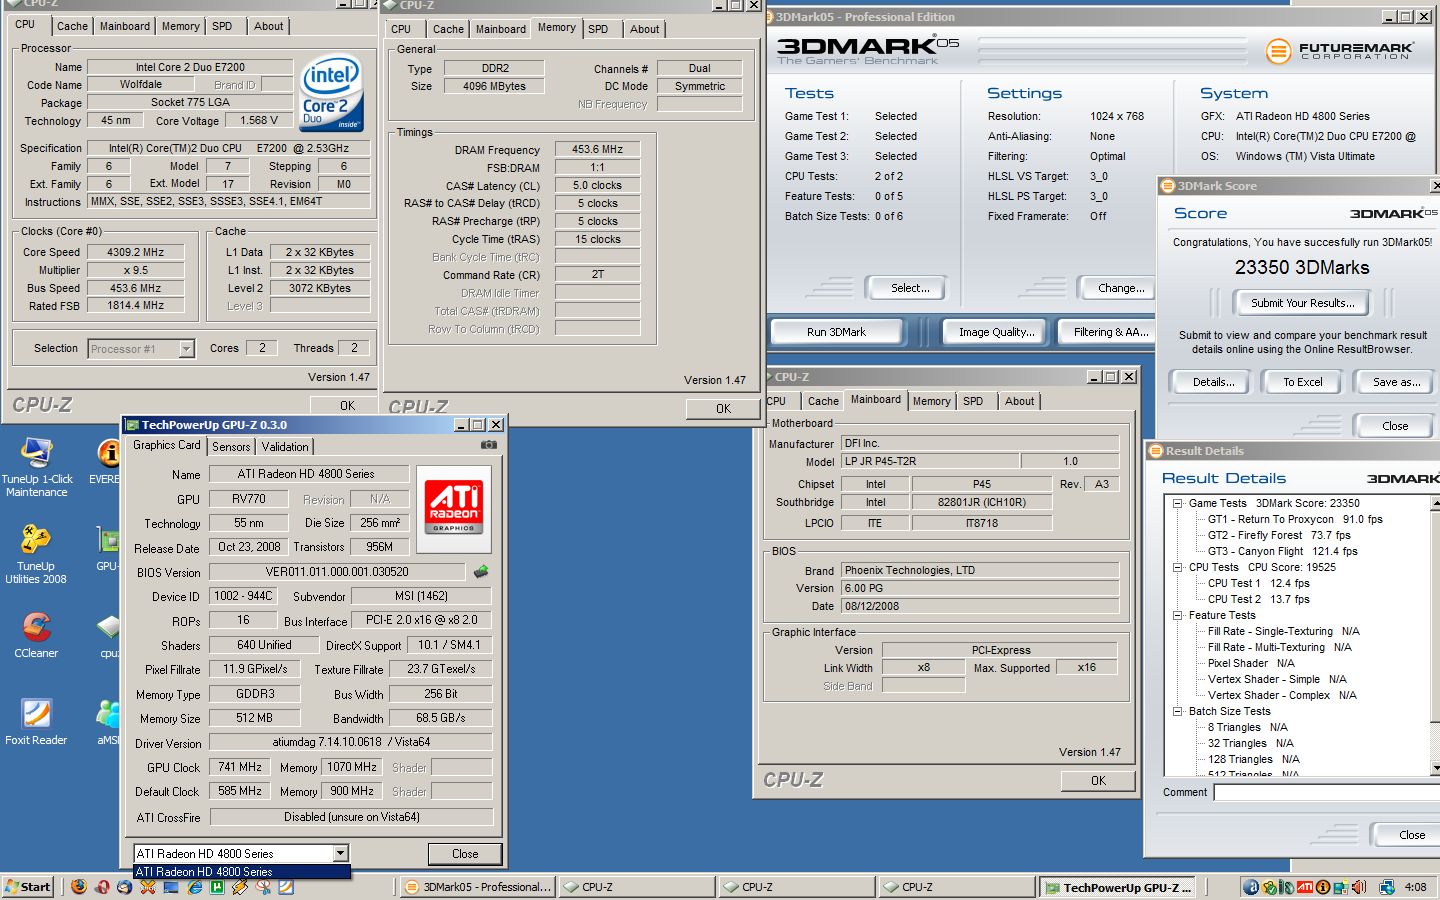Open TuneUp 1-Click Maintenance desktop icon
The height and width of the screenshot is (900, 1440).
click(x=36, y=468)
